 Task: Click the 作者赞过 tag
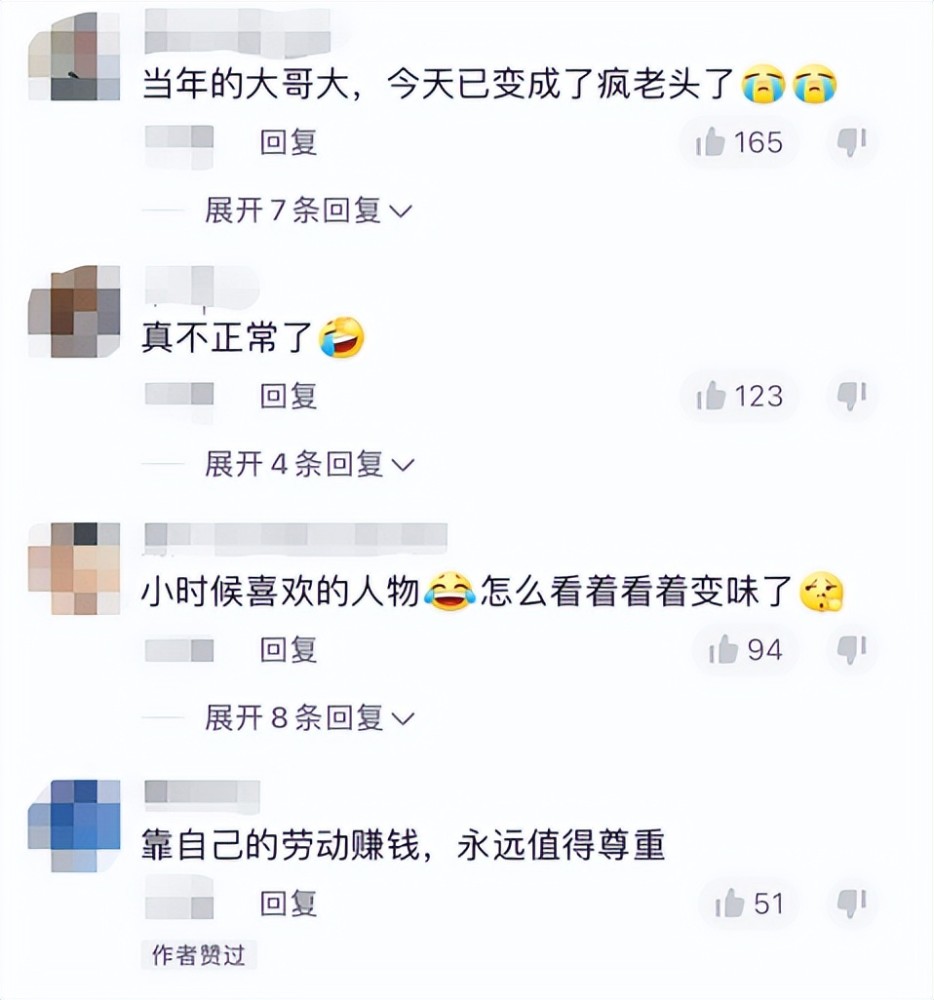[x=198, y=955]
